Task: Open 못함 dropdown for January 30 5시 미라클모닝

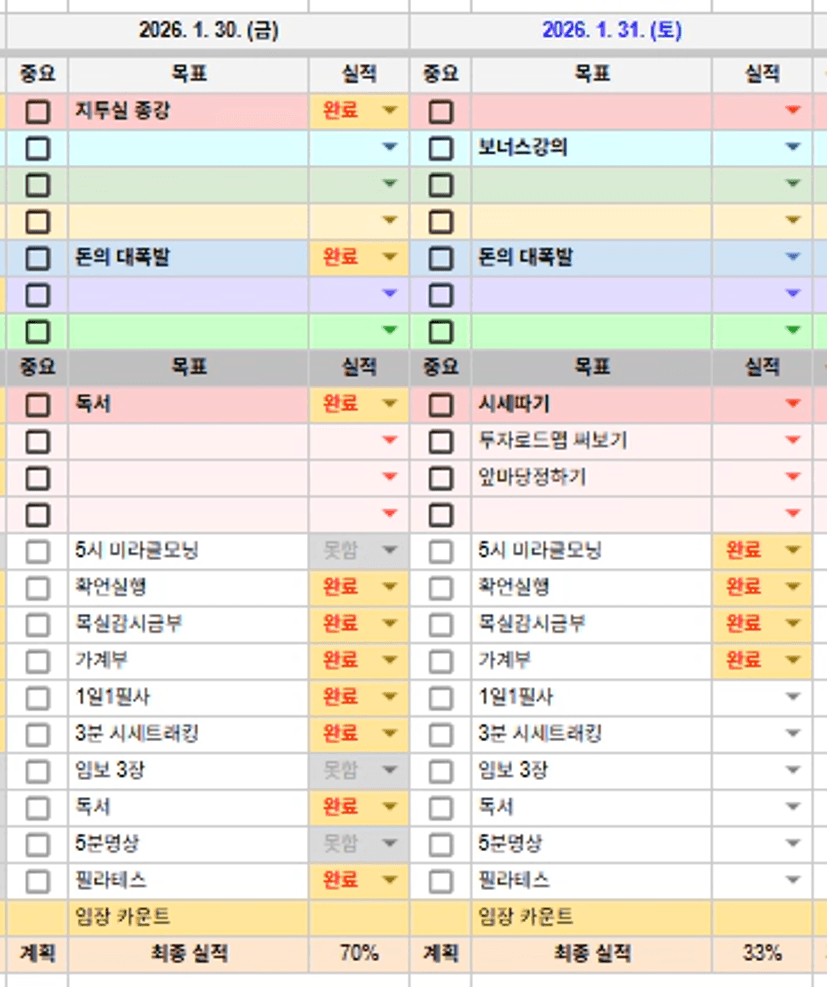Action: 390,551
